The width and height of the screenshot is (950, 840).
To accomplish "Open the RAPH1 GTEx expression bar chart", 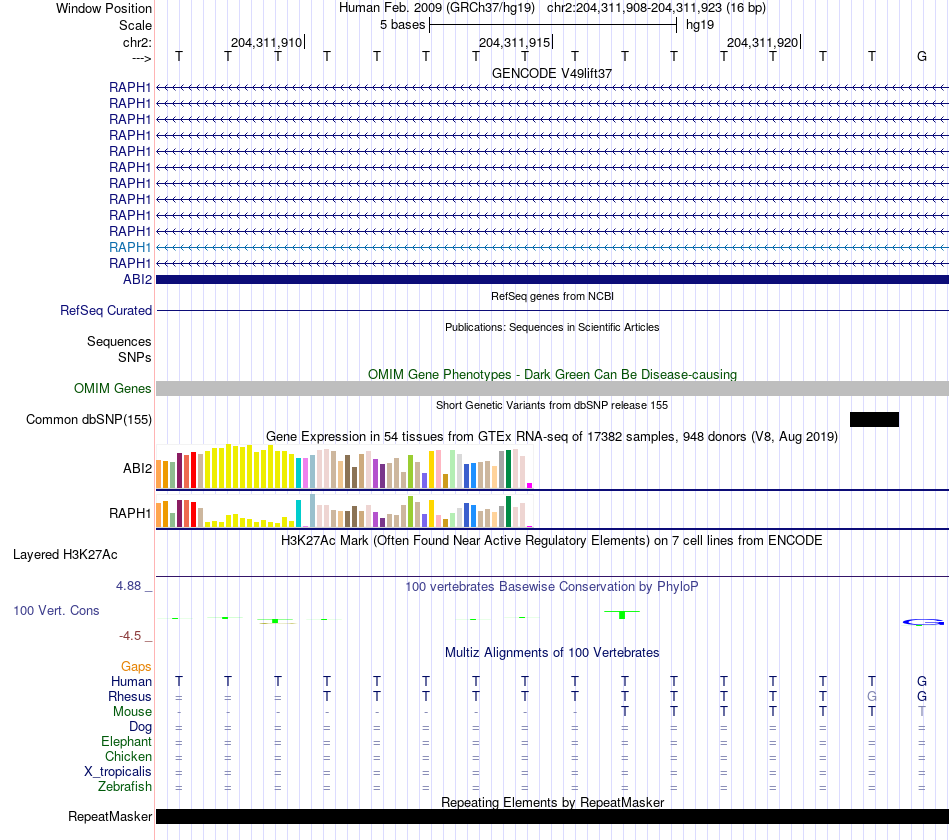I will pyautogui.click(x=344, y=511).
